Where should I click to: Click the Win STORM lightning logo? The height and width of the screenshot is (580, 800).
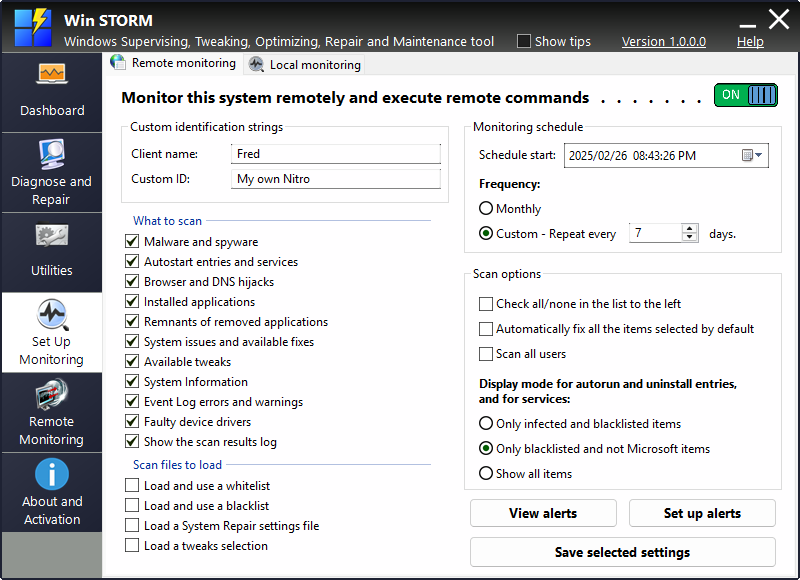tap(31, 27)
